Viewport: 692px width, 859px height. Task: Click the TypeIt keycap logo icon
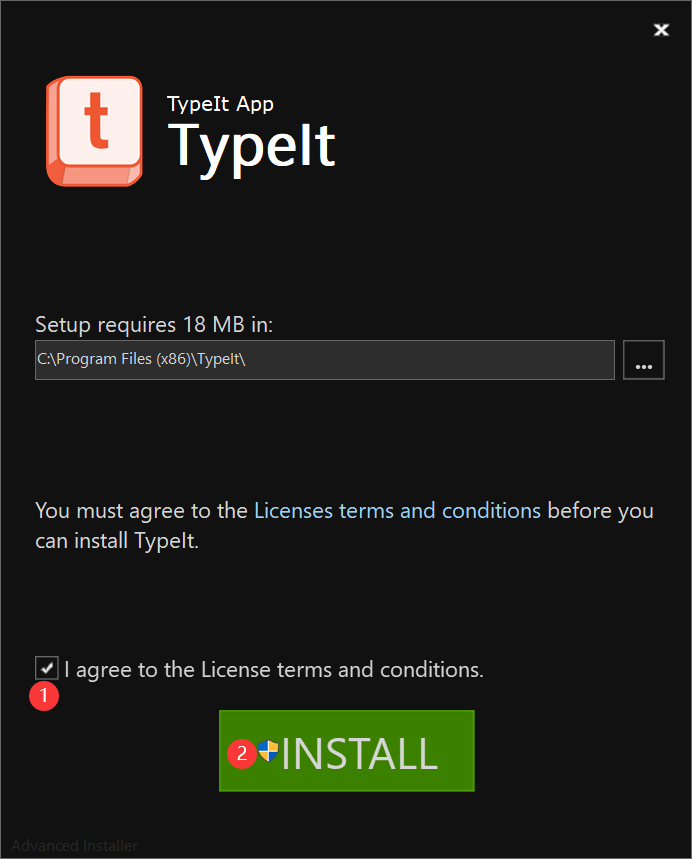[x=94, y=131]
